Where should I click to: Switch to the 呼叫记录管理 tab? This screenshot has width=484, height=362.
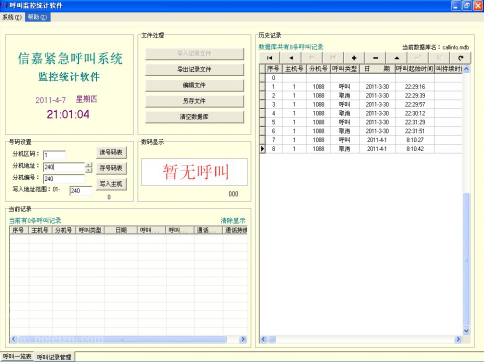54,357
